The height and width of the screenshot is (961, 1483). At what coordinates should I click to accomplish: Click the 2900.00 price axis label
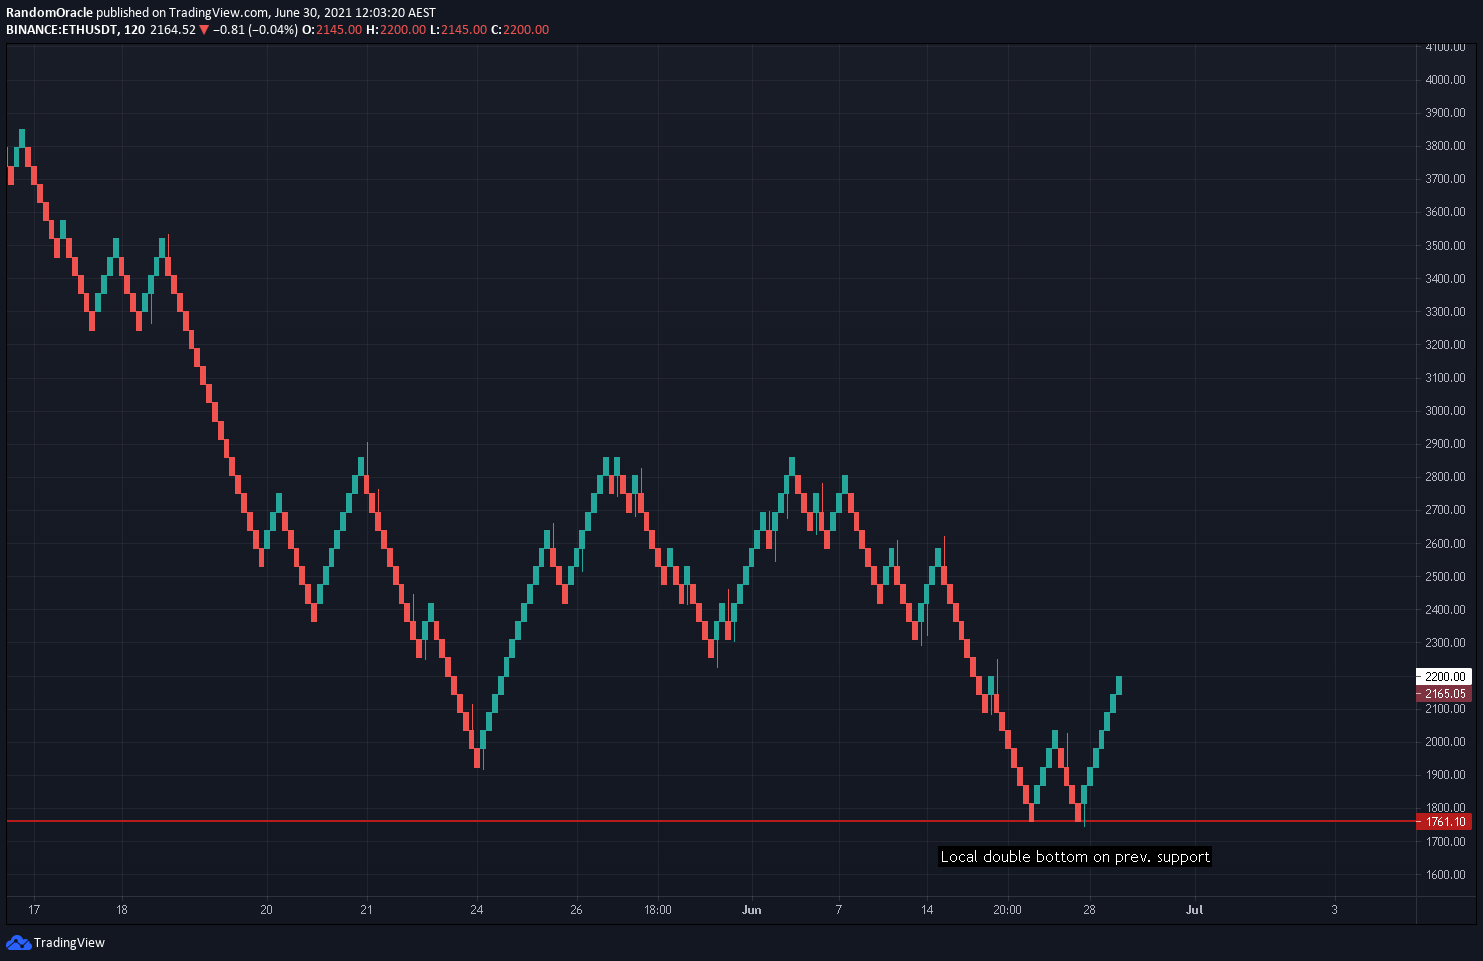click(1445, 444)
